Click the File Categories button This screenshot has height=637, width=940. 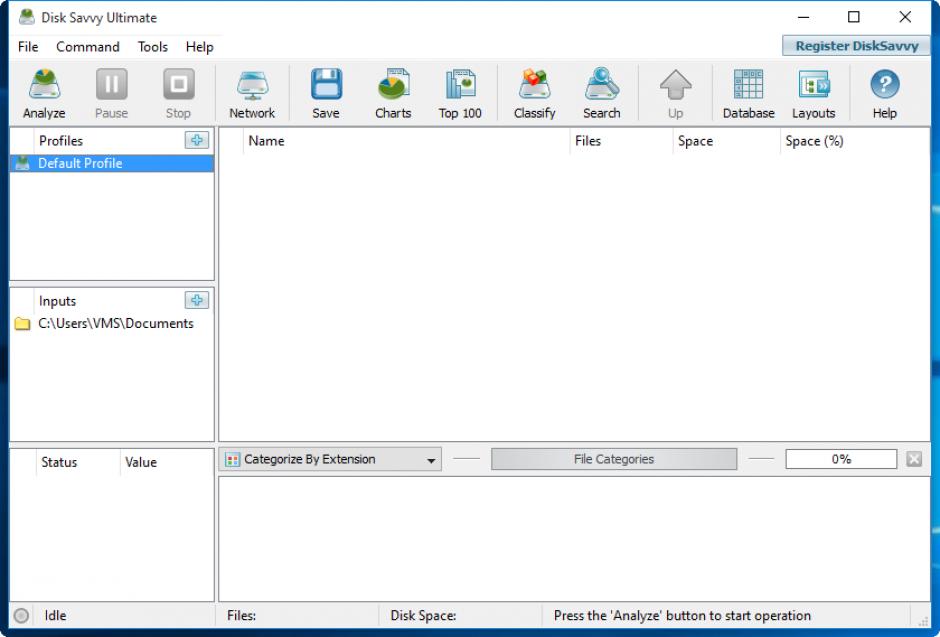[x=614, y=460]
